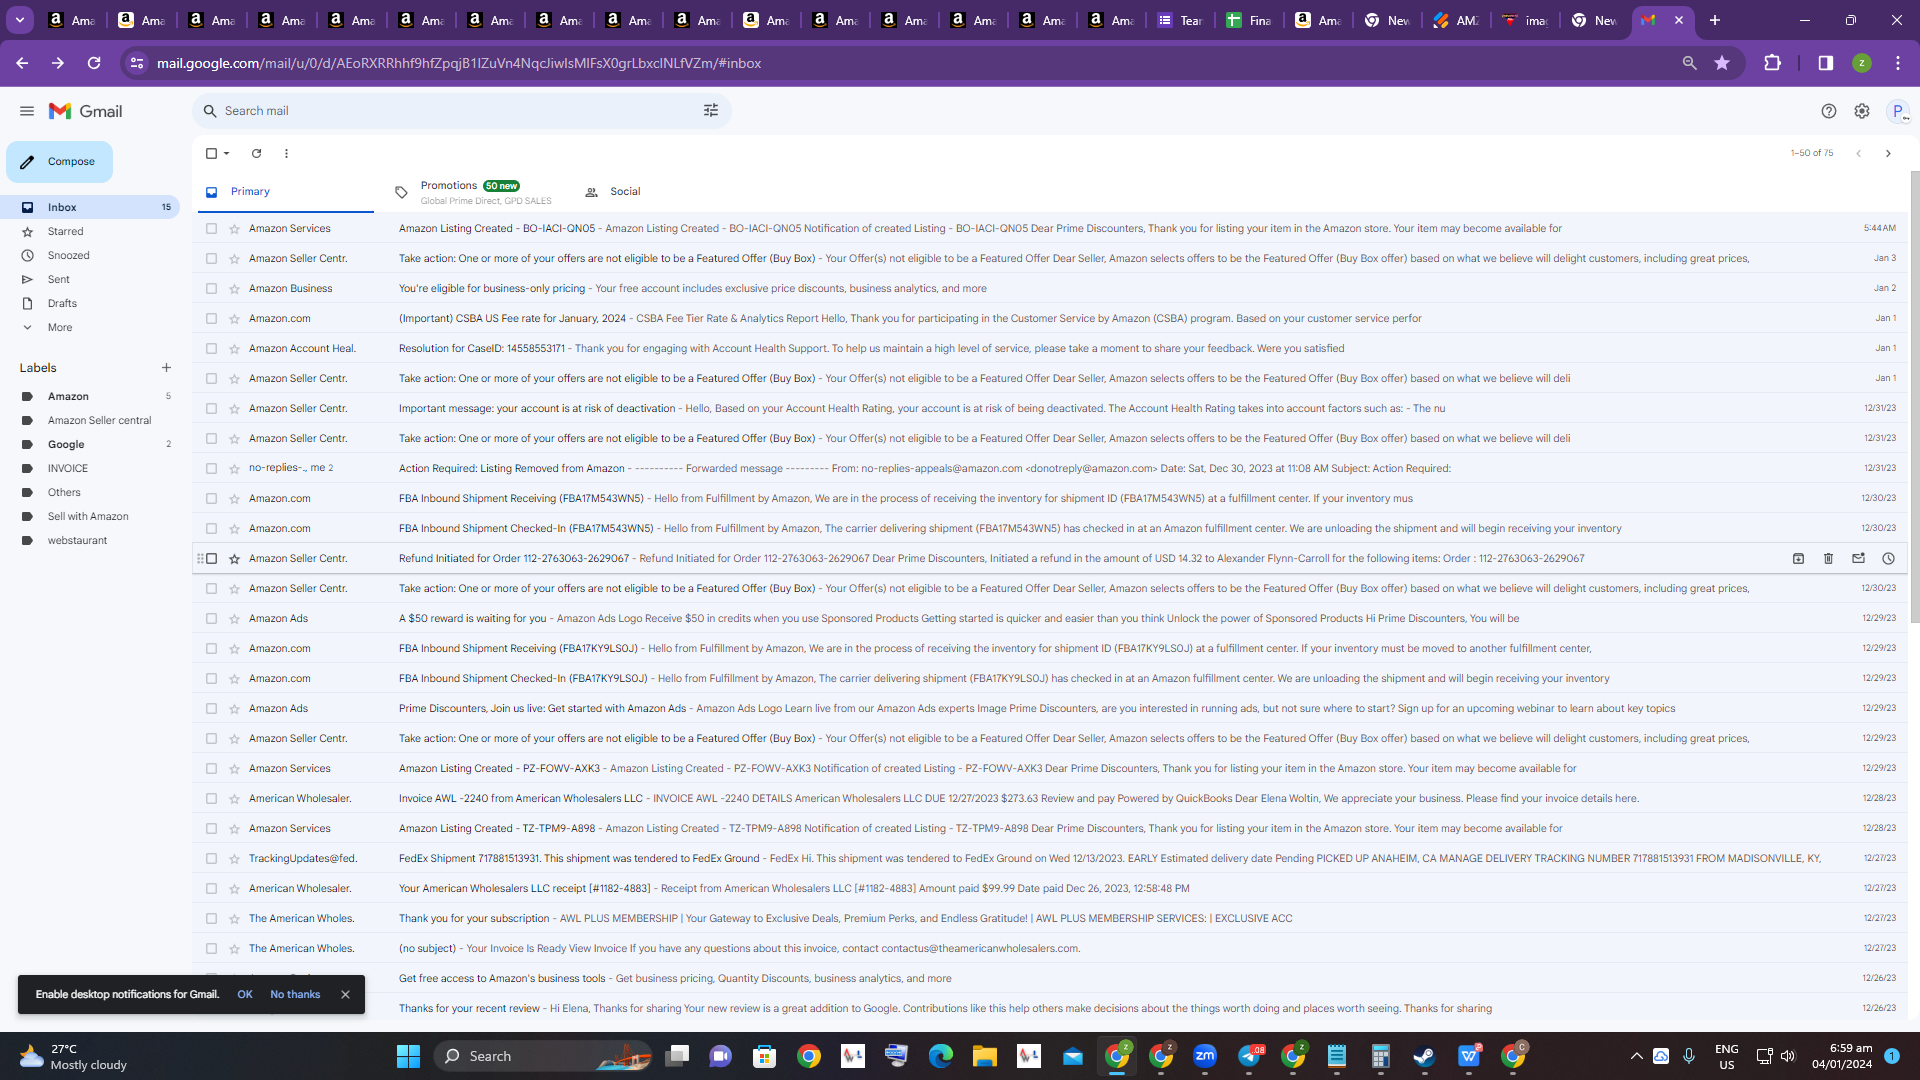Check the $50 reward Amazon Ads email
Image resolution: width=1920 pixels, height=1080 pixels.
pyautogui.click(x=211, y=618)
